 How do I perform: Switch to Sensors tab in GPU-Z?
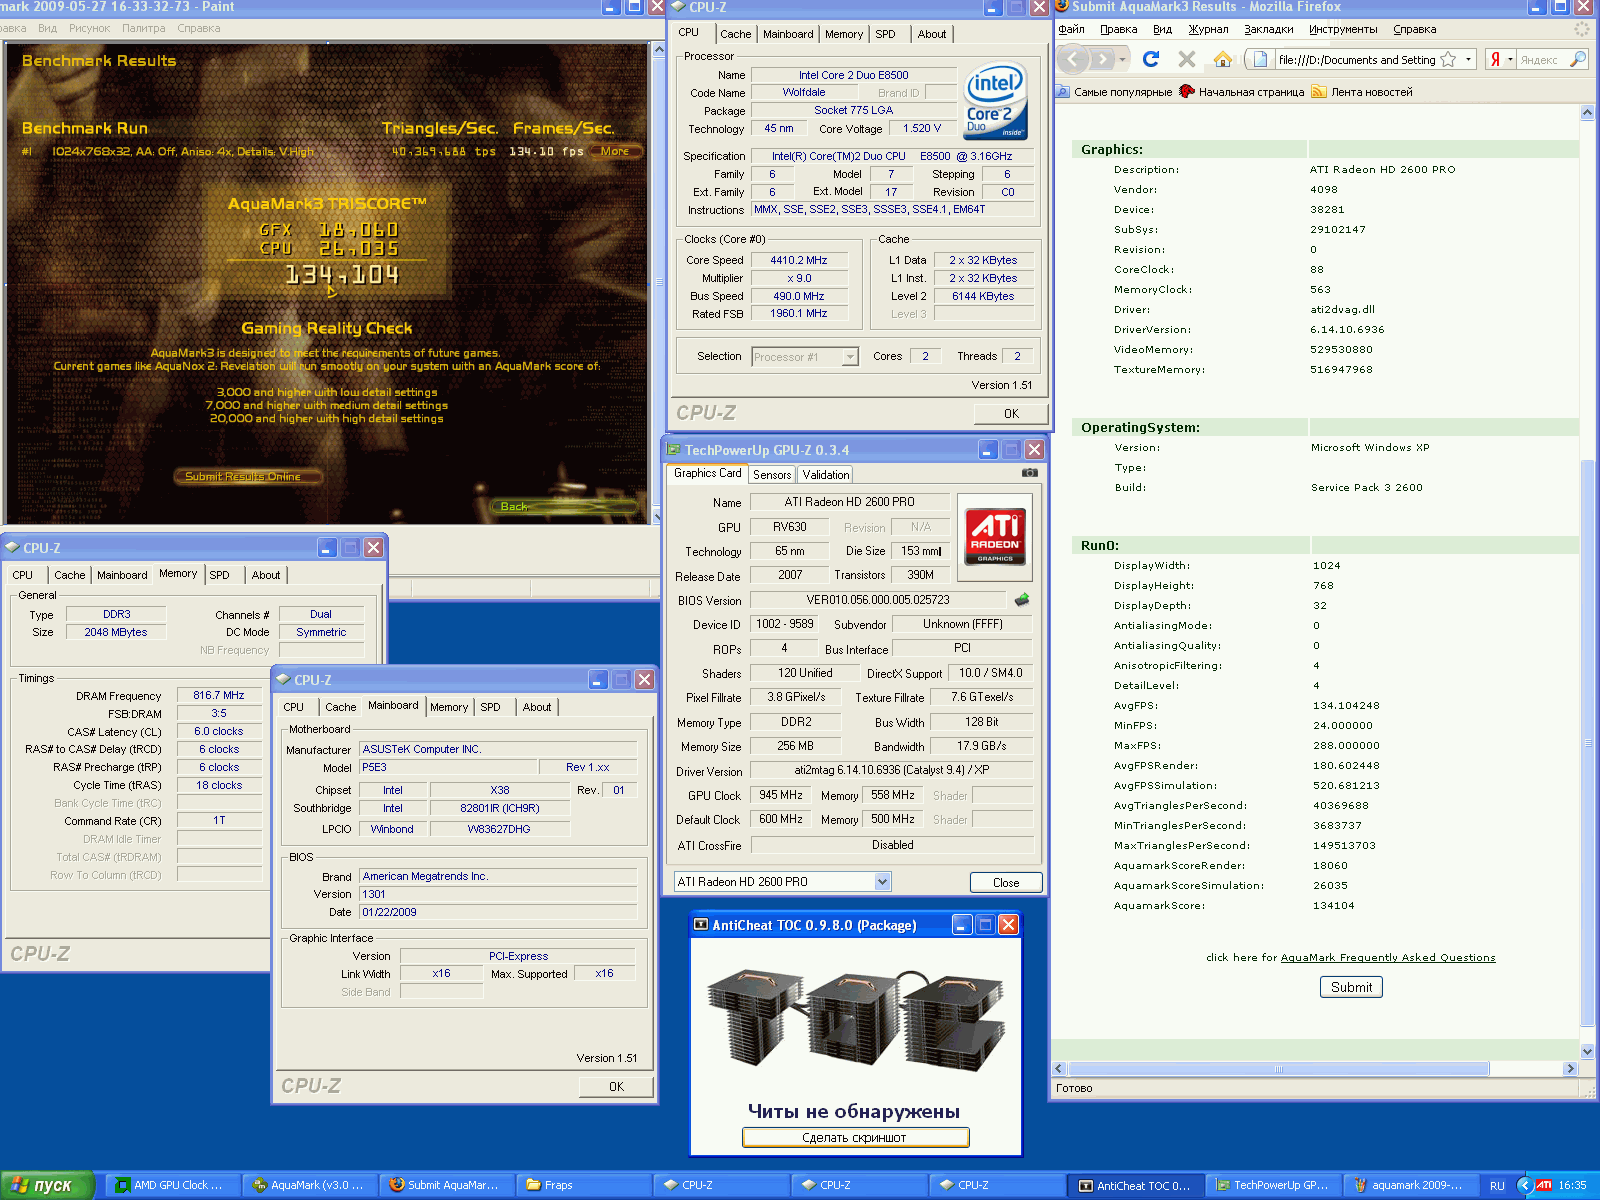tap(772, 475)
